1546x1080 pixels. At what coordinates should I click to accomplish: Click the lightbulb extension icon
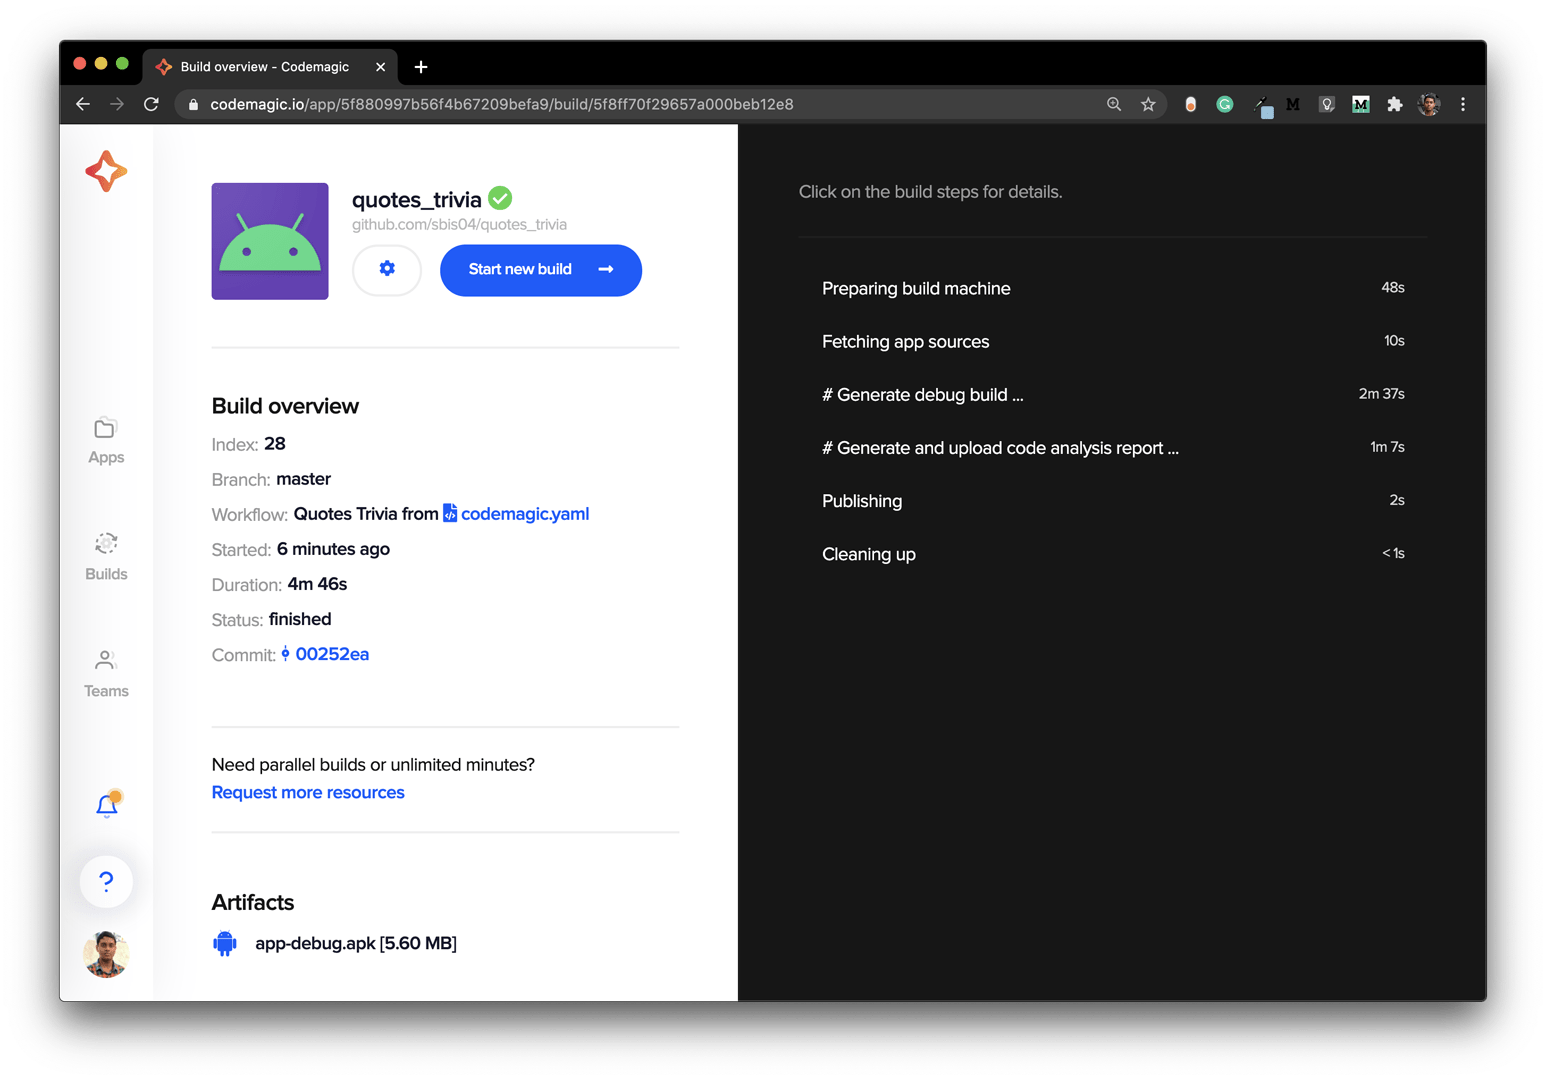coord(1327,104)
